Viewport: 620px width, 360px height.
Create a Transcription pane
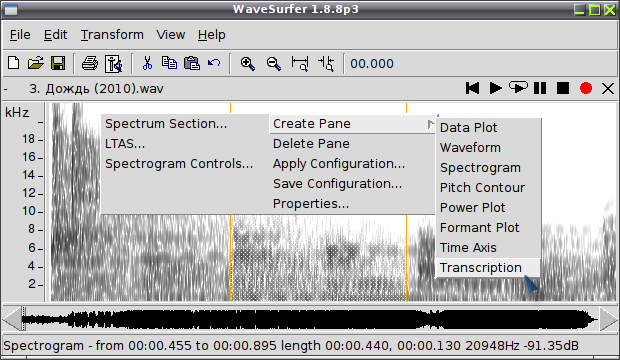[488, 268]
